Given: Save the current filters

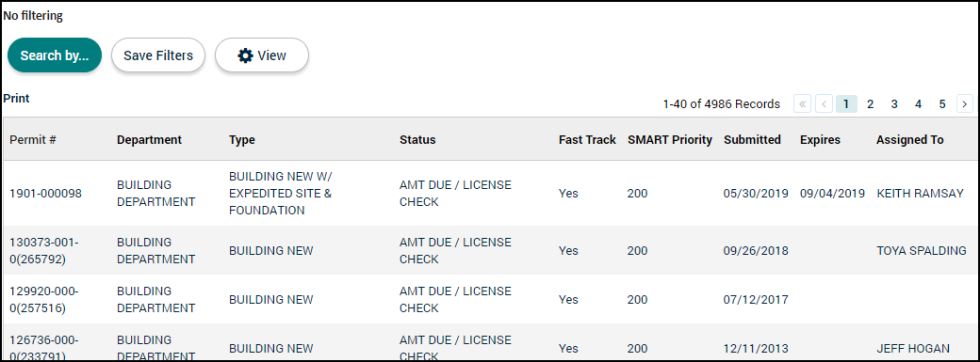Looking at the screenshot, I should pos(158,56).
